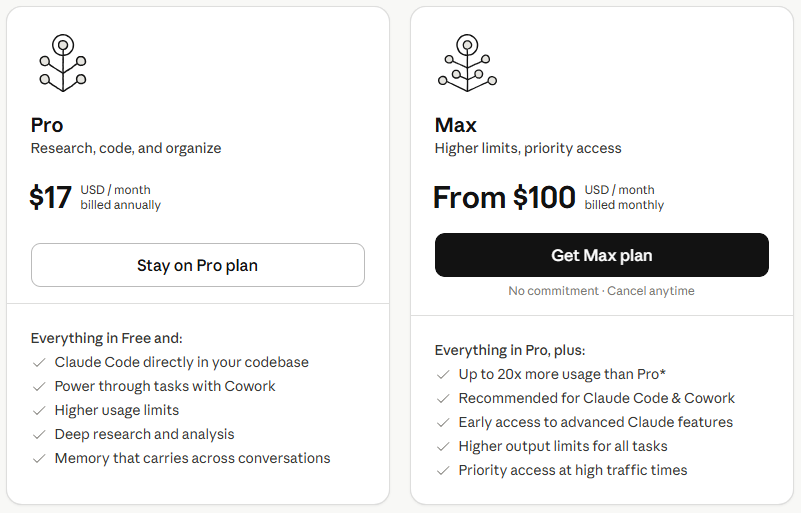Click the checkmark beside Higher output limits
The width and height of the screenshot is (801, 513).
point(443,447)
